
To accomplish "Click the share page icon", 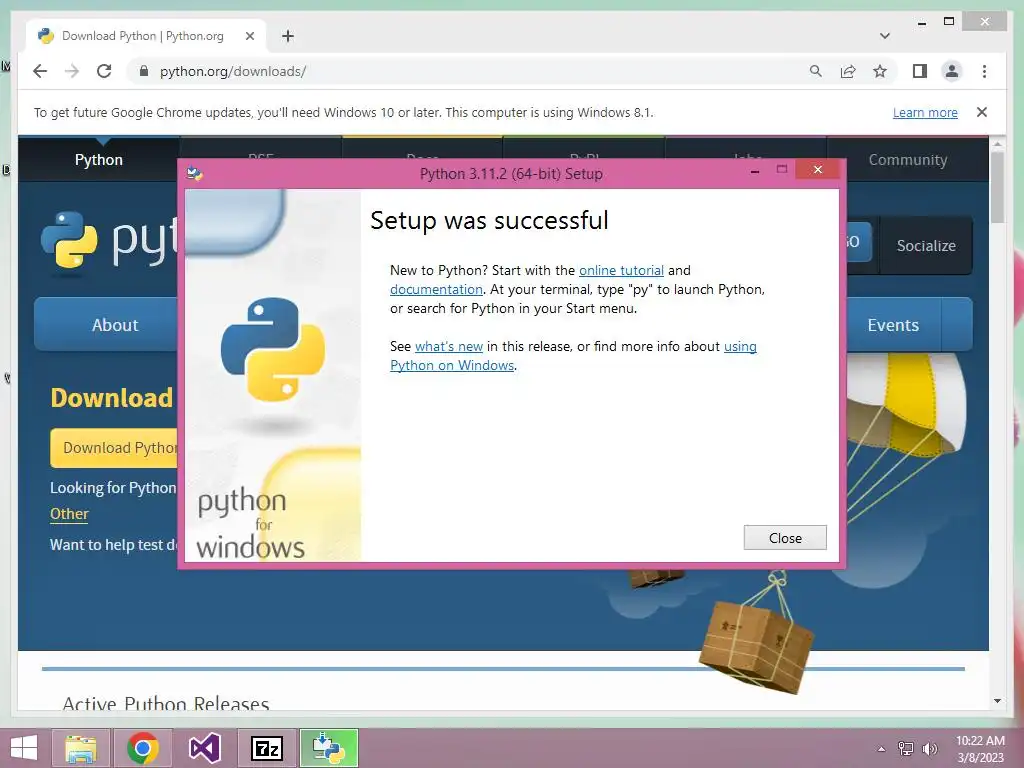I will point(848,71).
